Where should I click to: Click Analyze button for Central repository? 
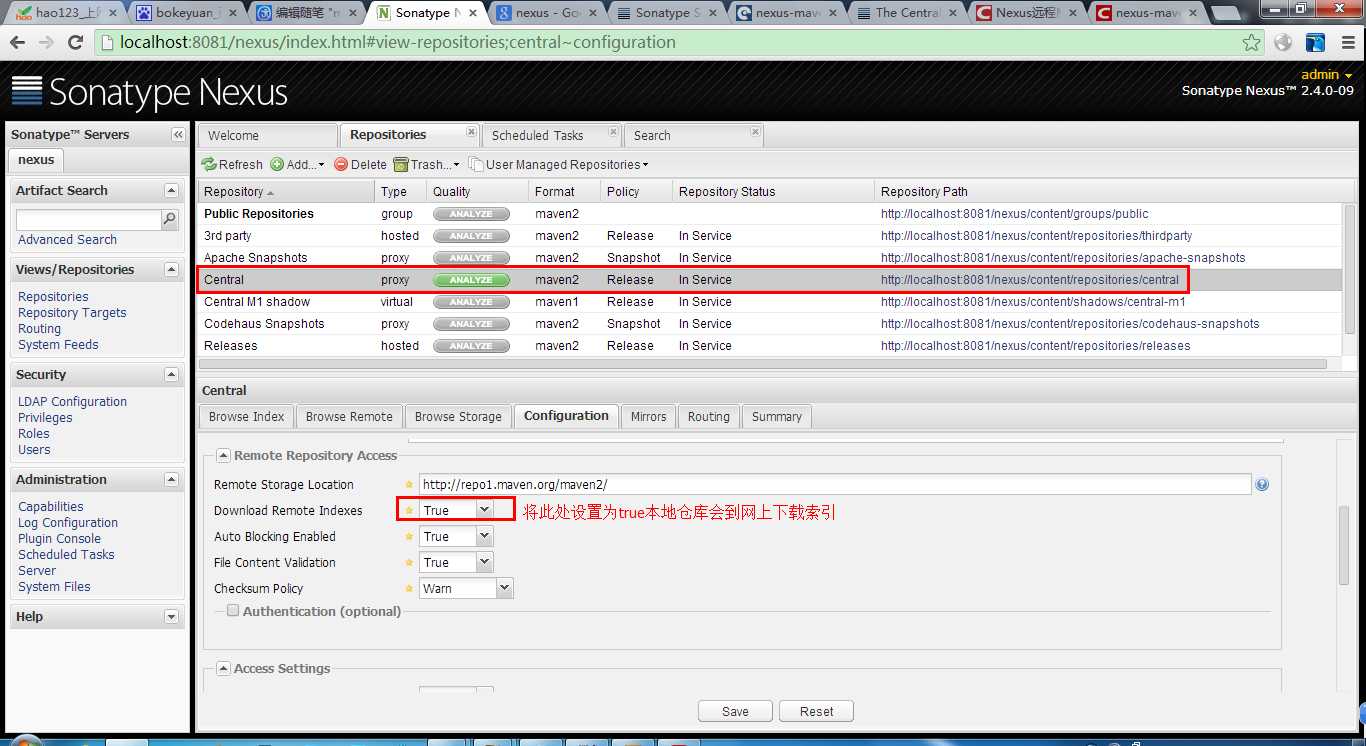click(x=471, y=280)
